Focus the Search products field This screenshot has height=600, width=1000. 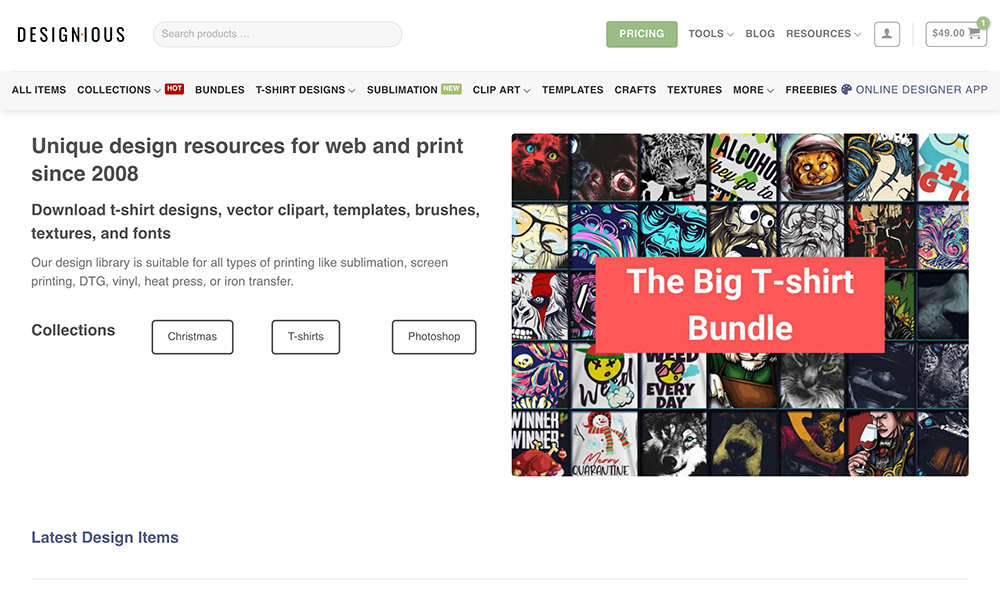tap(277, 34)
